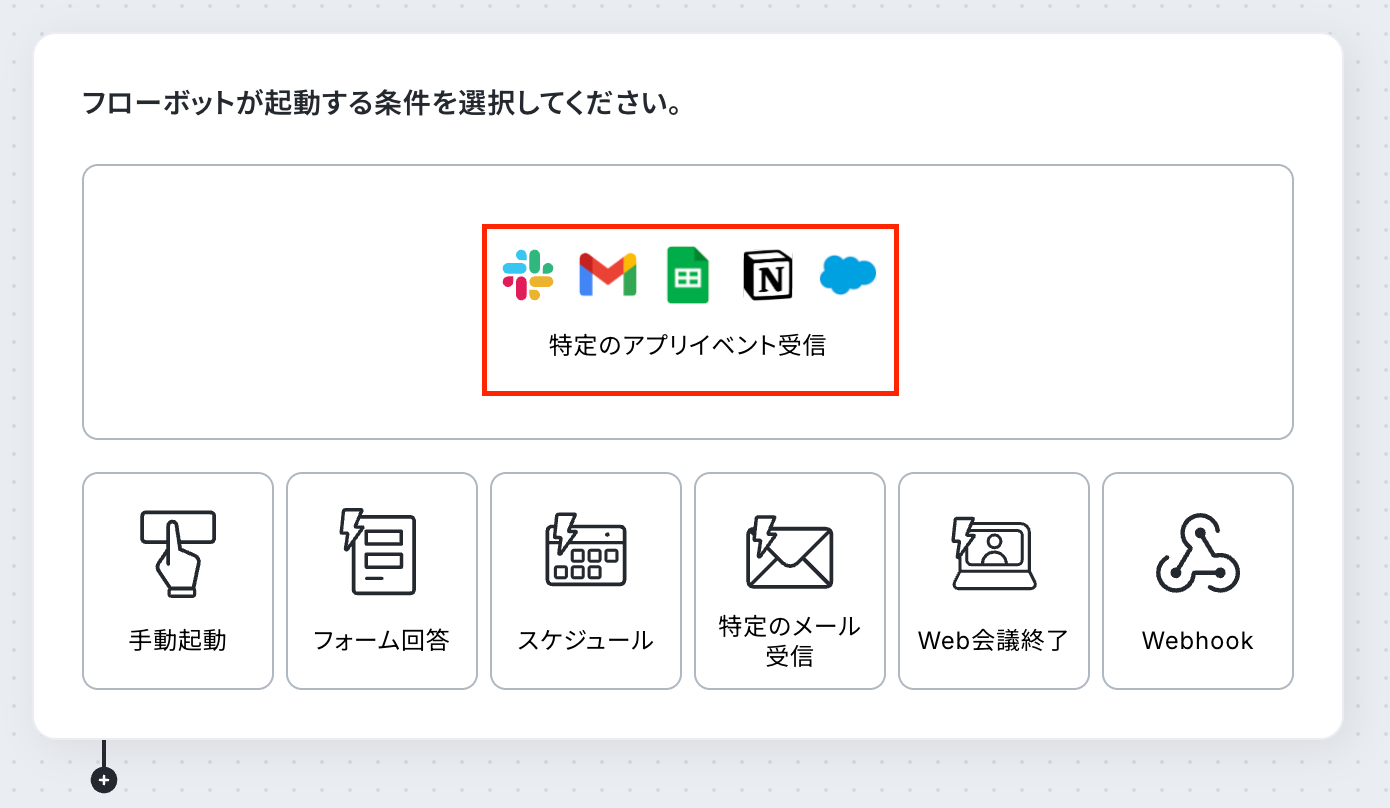Select the 特定のアプリイベント受信 label
This screenshot has width=1390, height=808.
pos(688,346)
